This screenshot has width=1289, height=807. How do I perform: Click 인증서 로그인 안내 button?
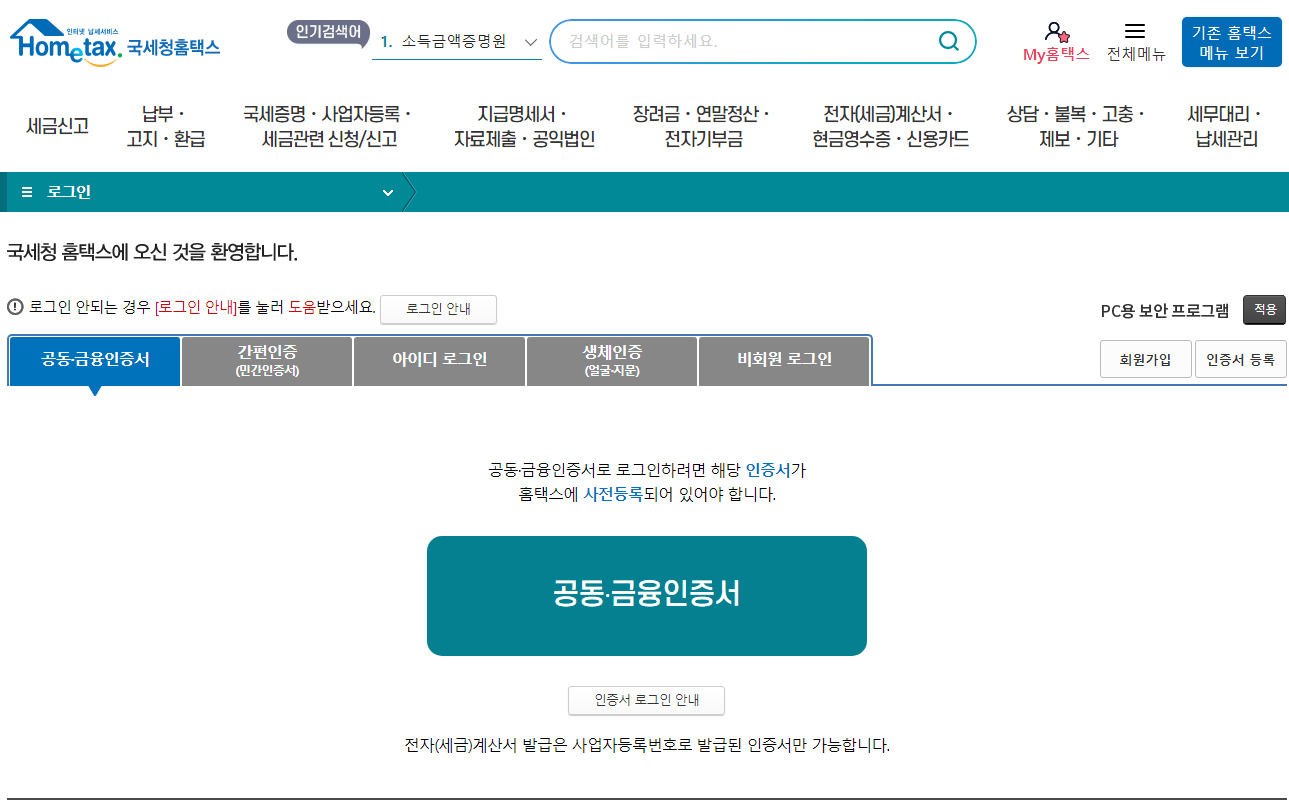(x=646, y=700)
